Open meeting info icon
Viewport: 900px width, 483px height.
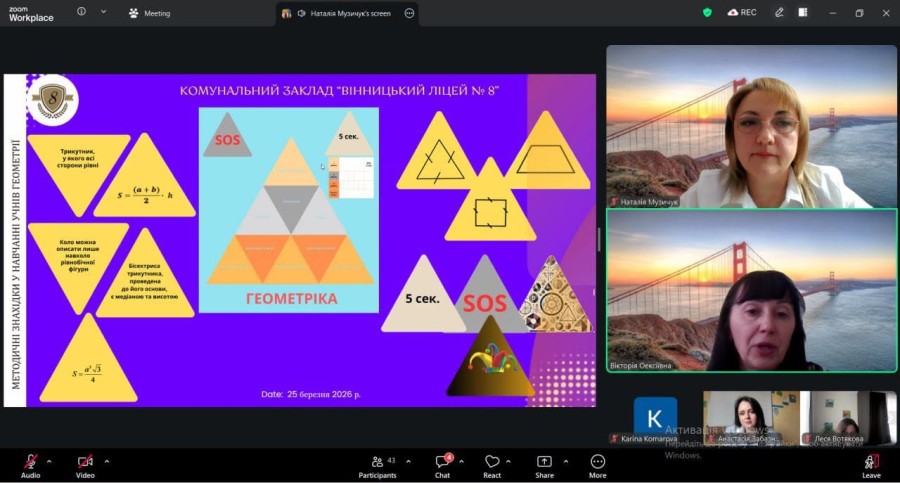(82, 11)
